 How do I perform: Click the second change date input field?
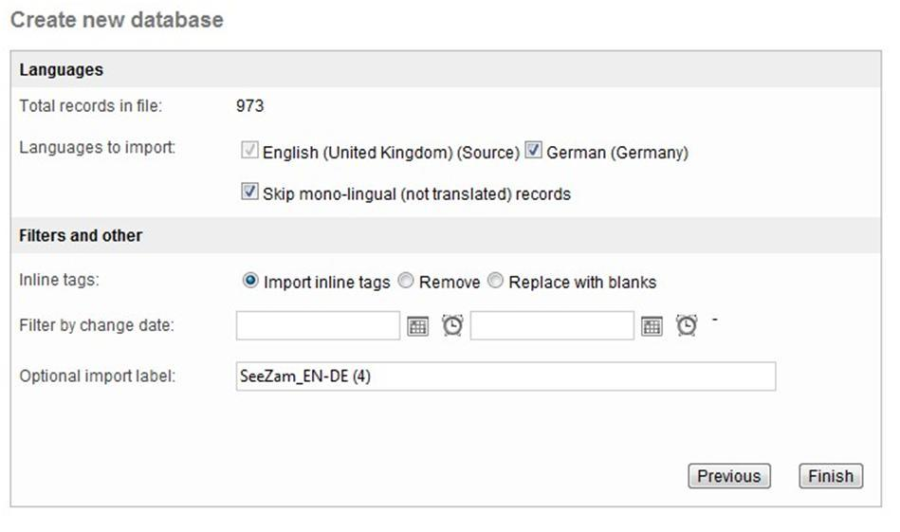[x=552, y=326]
